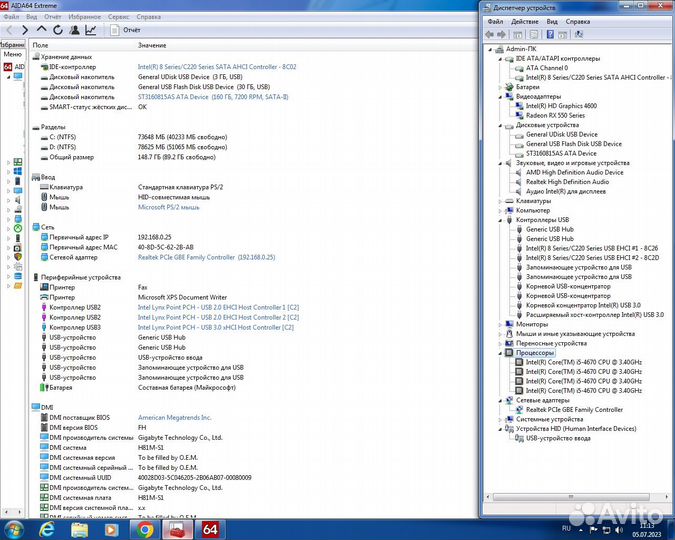Expand Клавиатуры node
675x540 pixels.
point(500,201)
